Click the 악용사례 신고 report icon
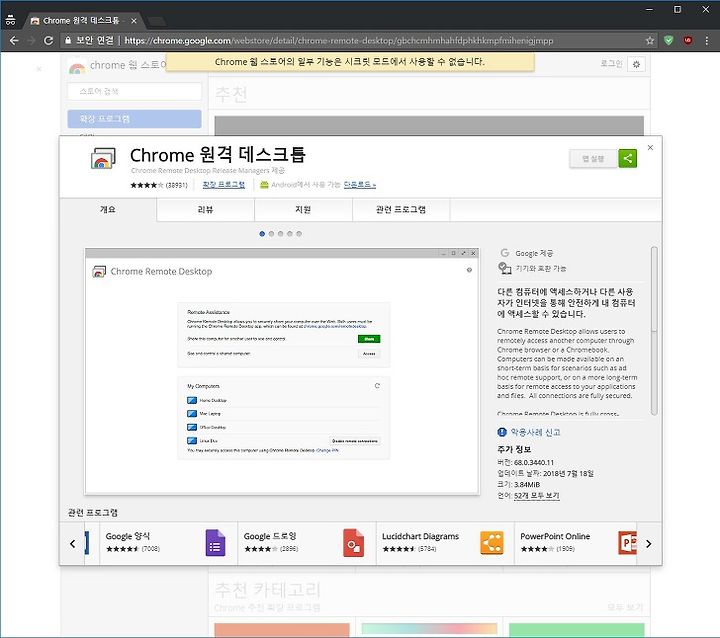This screenshot has height=638, width=720. pos(502,432)
